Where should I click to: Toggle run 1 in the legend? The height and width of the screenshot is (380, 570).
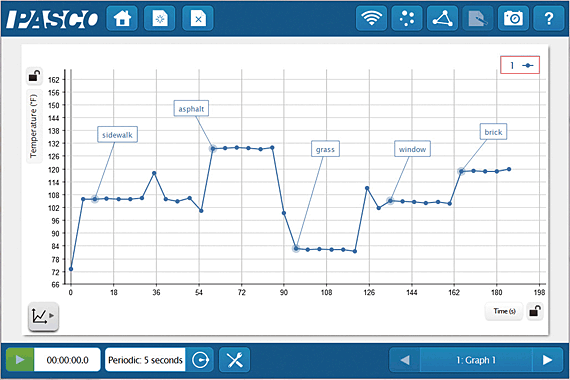tap(520, 65)
